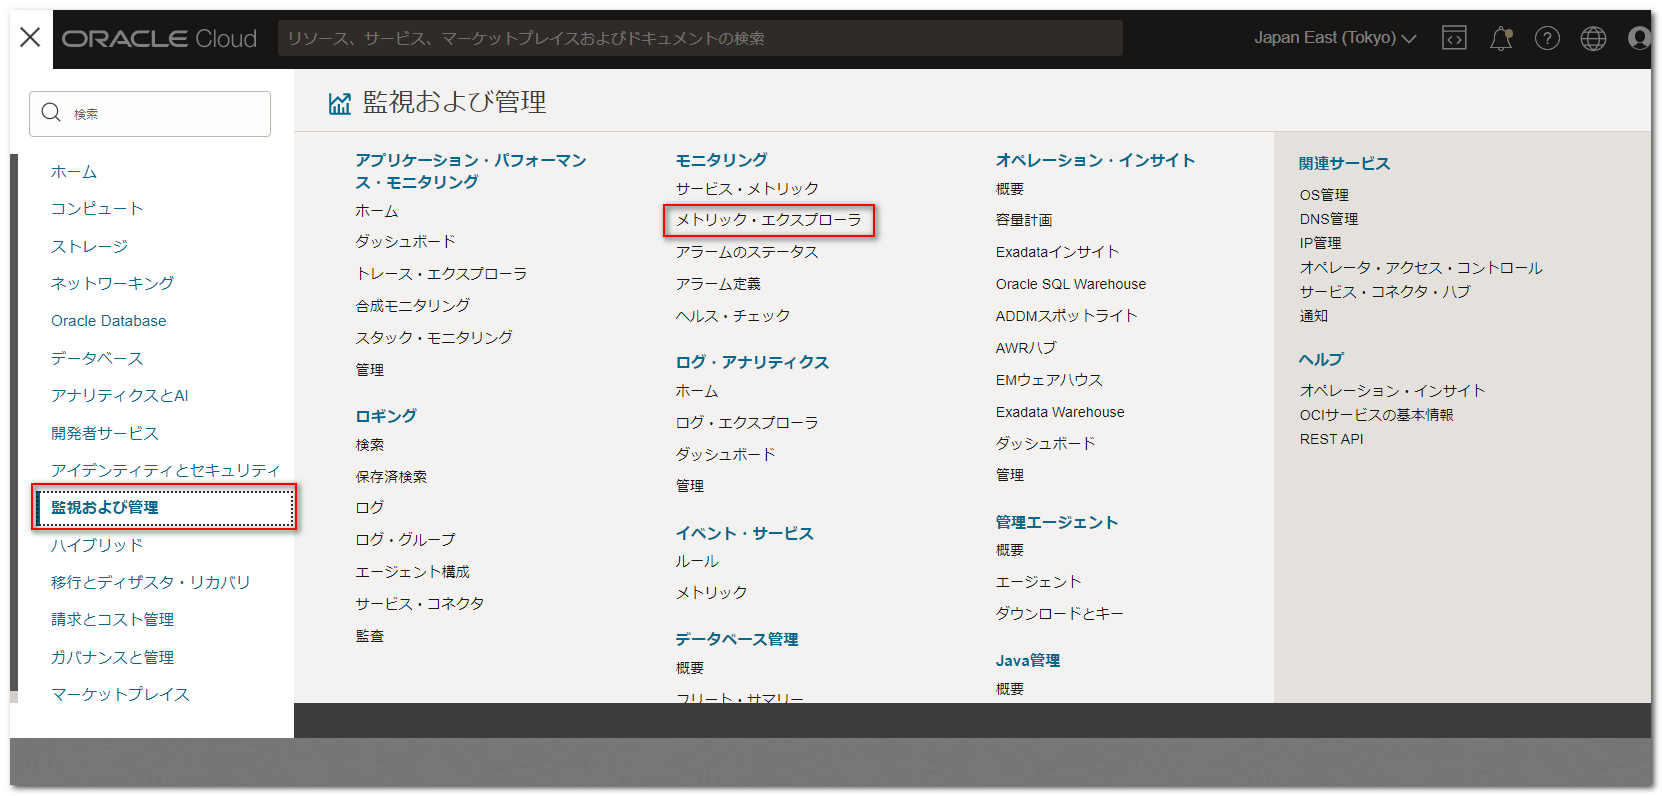Select データベース in the left navigation
Viewport: 1662px width, 796px height.
[x=97, y=358]
